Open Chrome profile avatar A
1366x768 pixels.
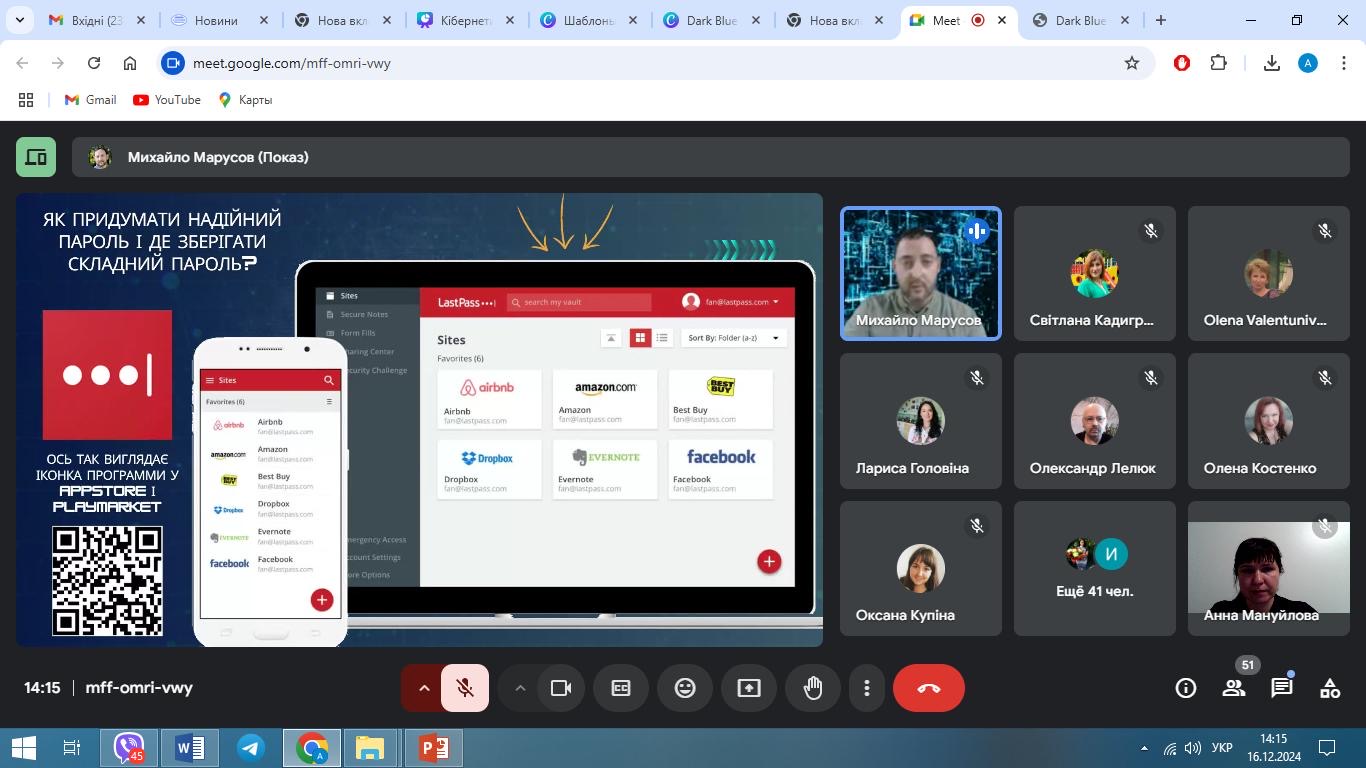tap(1308, 63)
